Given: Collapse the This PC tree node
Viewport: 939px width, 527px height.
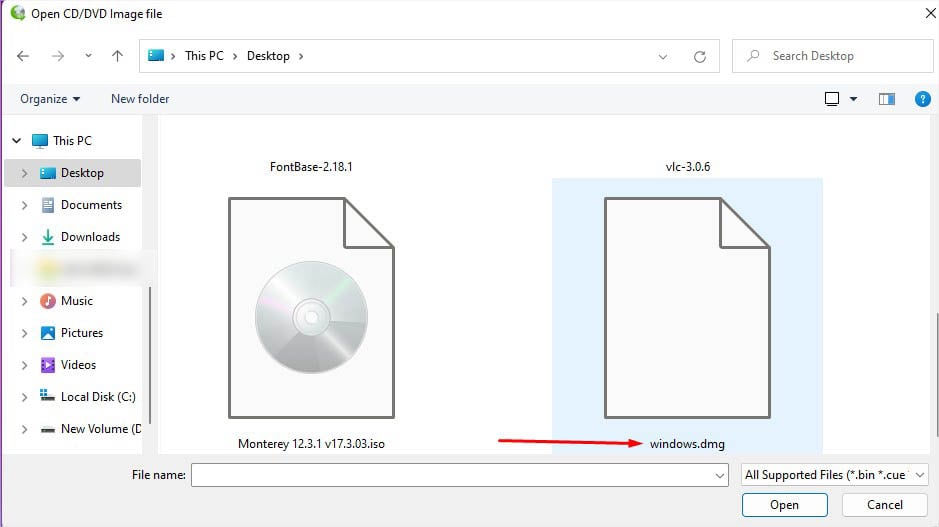Looking at the screenshot, I should 17,141.
